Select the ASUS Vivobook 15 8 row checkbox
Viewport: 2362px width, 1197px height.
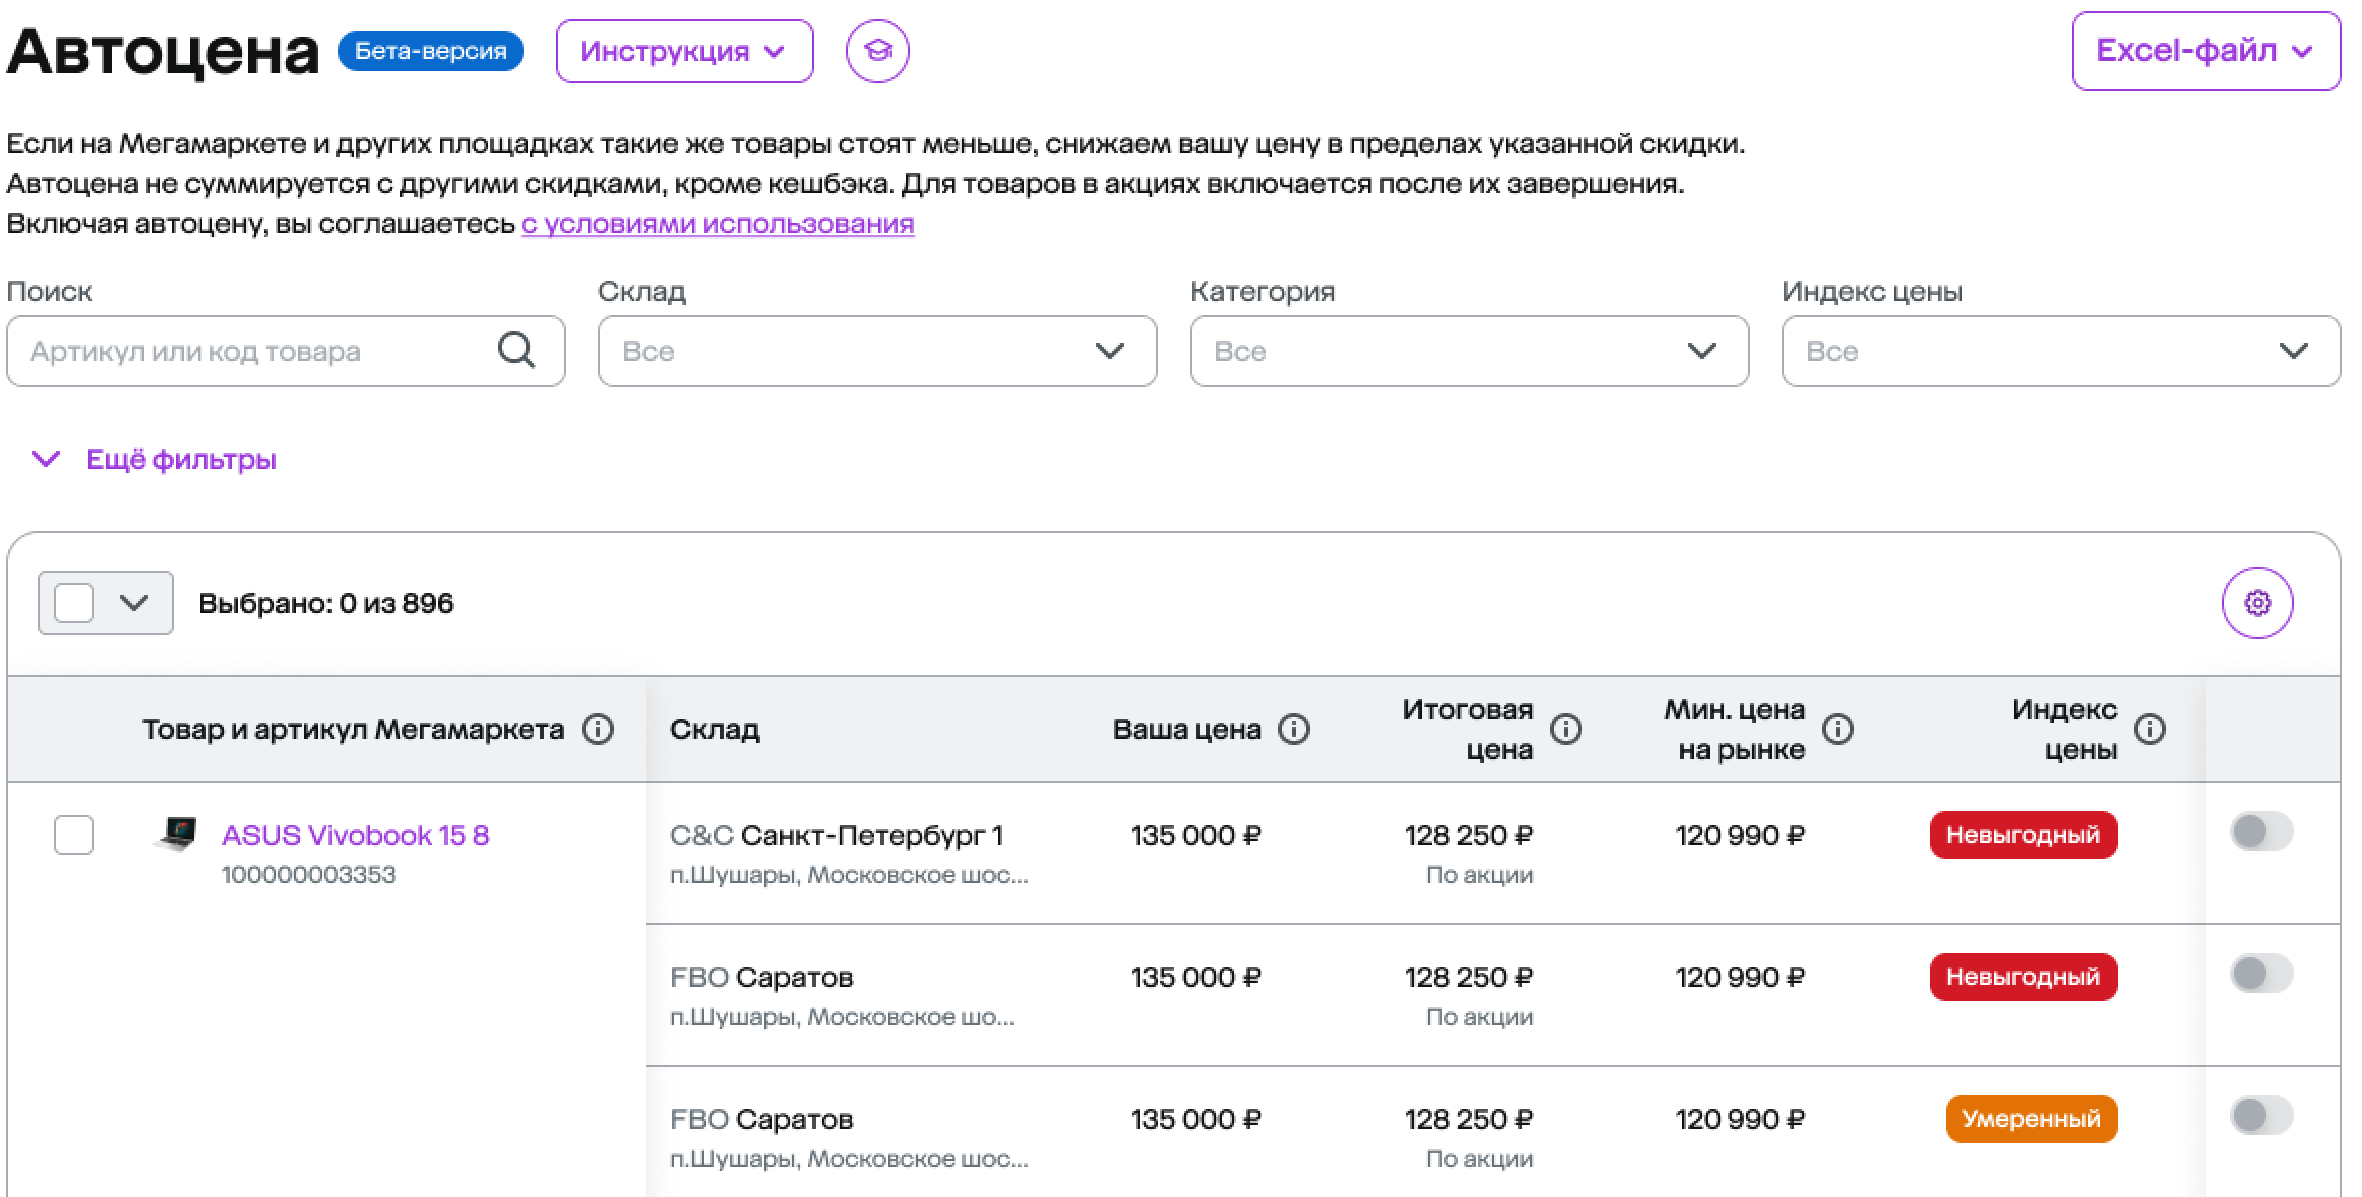[74, 834]
